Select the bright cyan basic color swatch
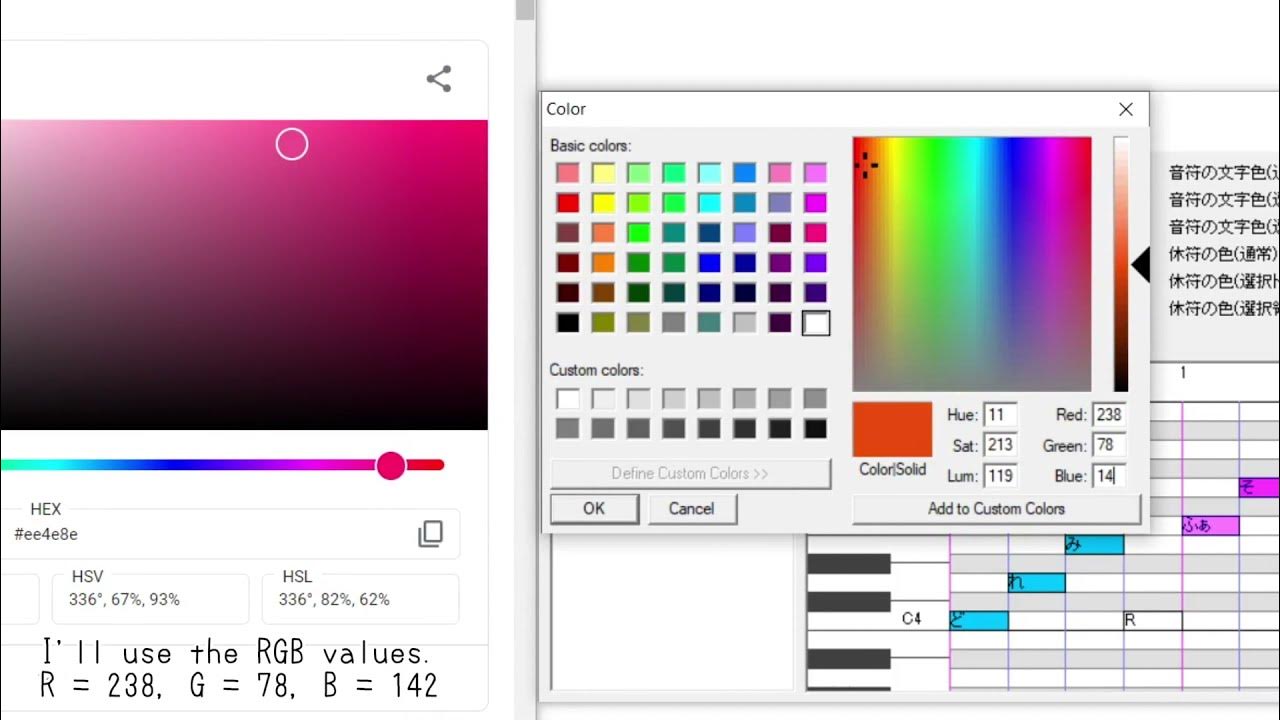Image resolution: width=1280 pixels, height=720 pixels. click(x=709, y=203)
